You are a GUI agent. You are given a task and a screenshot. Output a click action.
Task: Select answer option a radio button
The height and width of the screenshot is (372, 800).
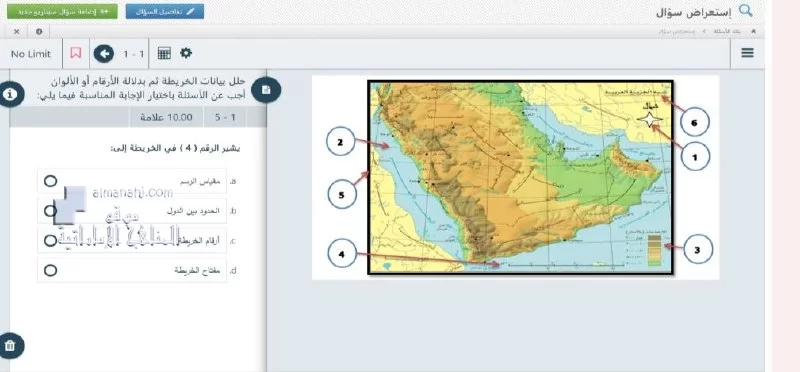(50, 181)
